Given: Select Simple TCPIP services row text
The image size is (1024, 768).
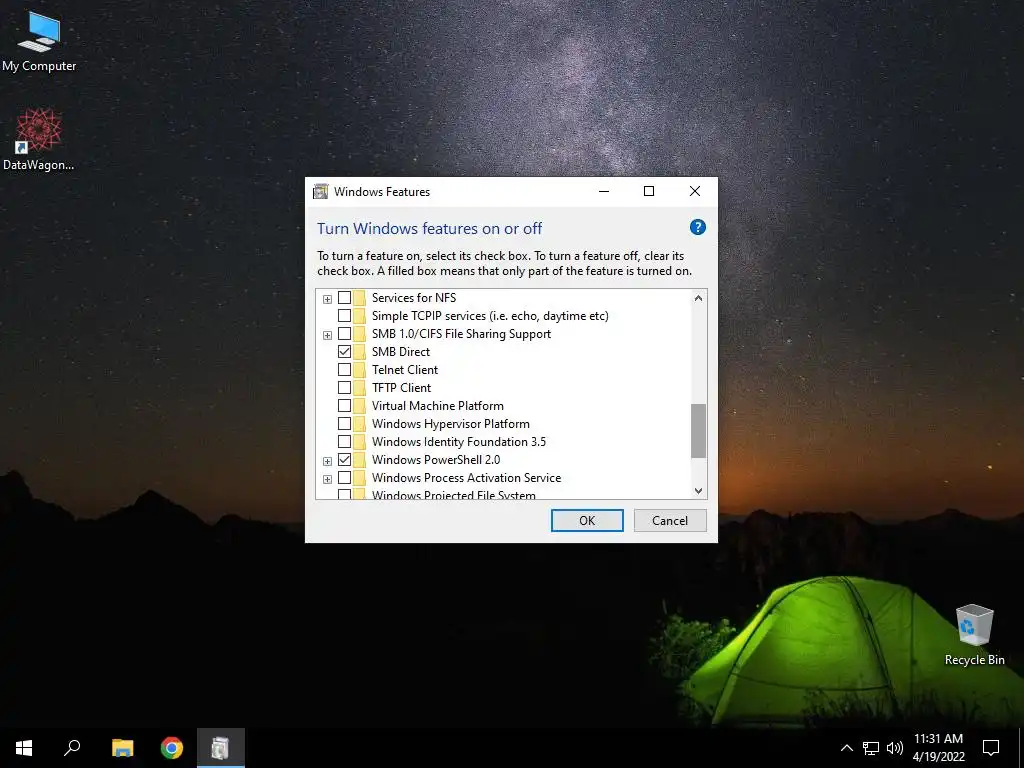Looking at the screenshot, I should point(490,315).
